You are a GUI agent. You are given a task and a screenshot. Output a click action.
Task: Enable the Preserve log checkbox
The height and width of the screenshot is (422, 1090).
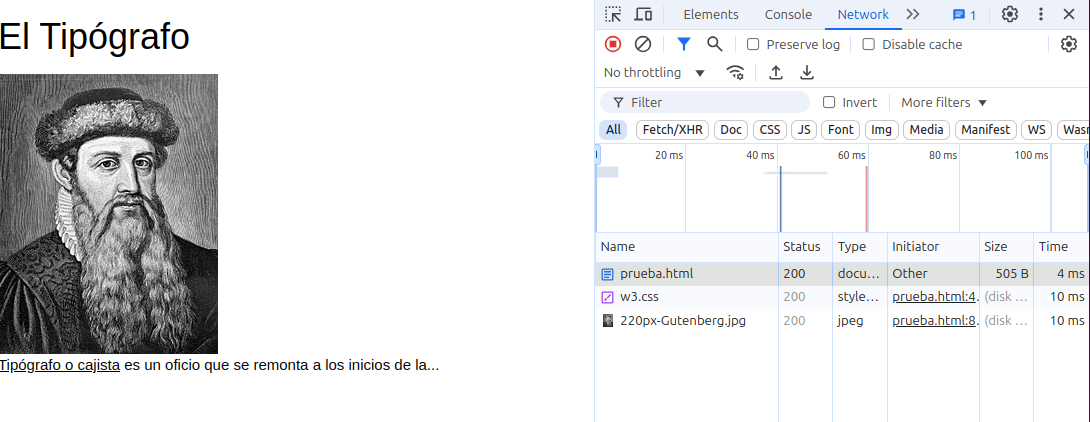753,44
